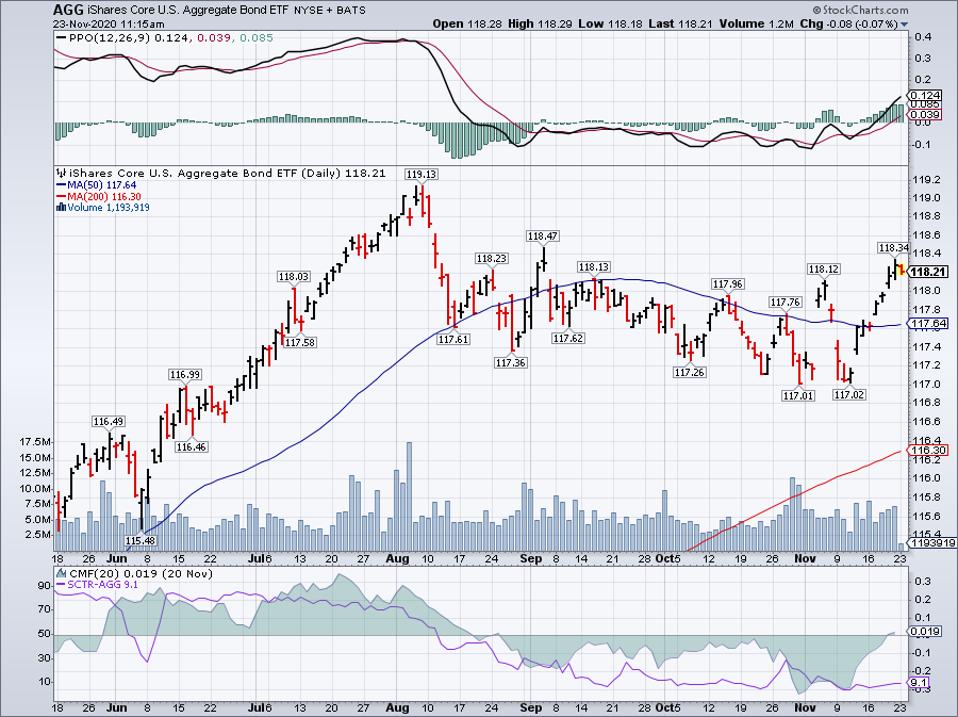Viewport: 958px width, 717px height.
Task: Click the 17.5M volume scale label
Action: 36,442
